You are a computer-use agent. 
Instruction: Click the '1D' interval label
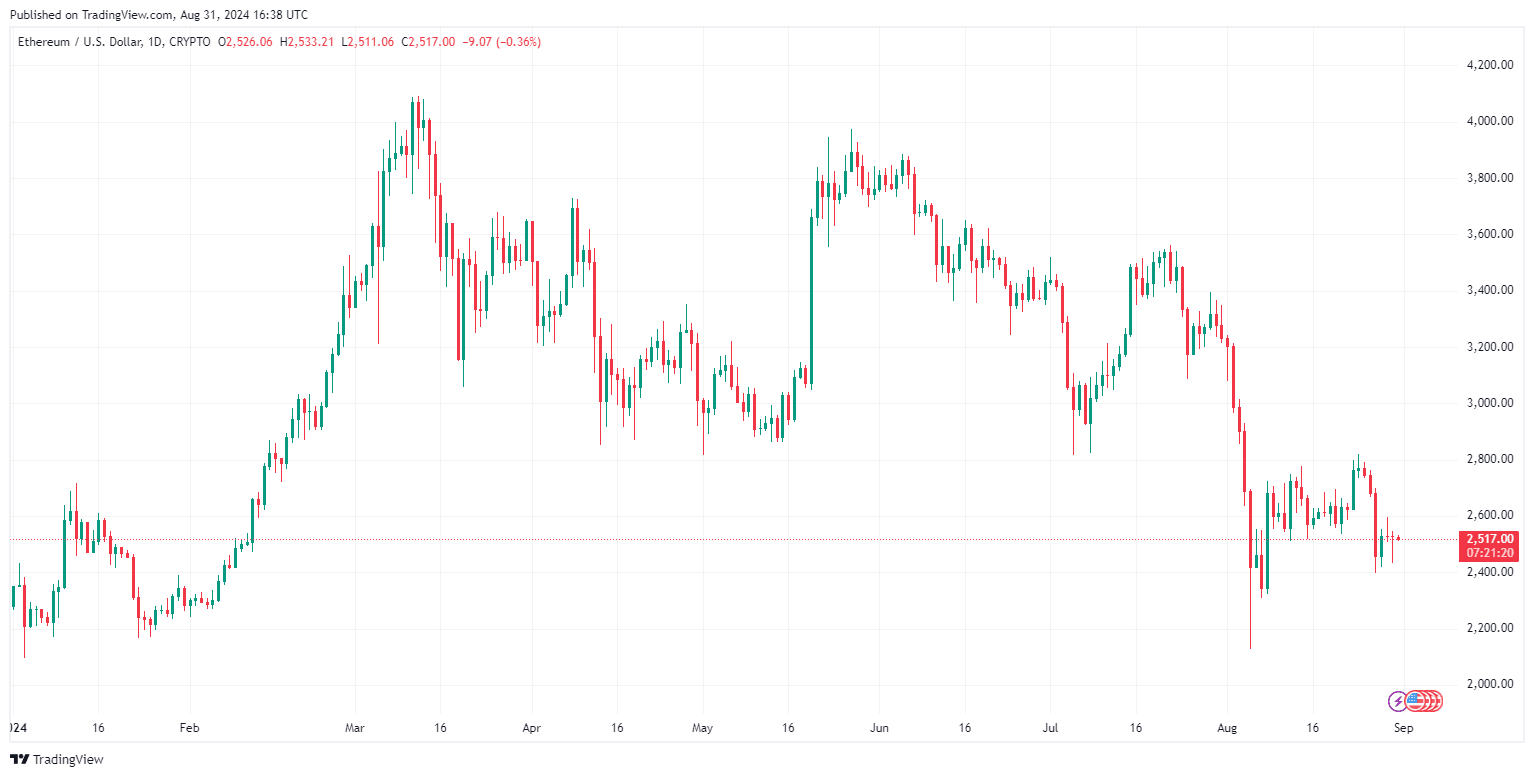pyautogui.click(x=154, y=42)
